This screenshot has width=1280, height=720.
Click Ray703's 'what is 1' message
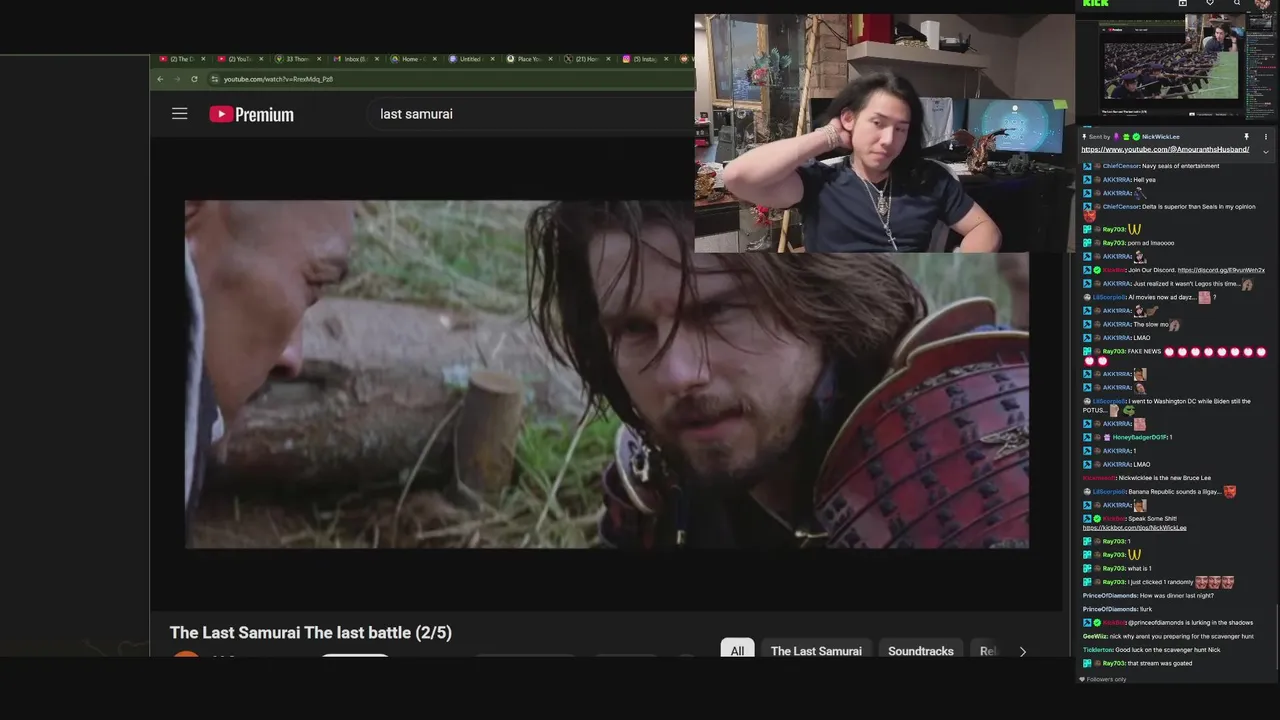(x=1139, y=569)
